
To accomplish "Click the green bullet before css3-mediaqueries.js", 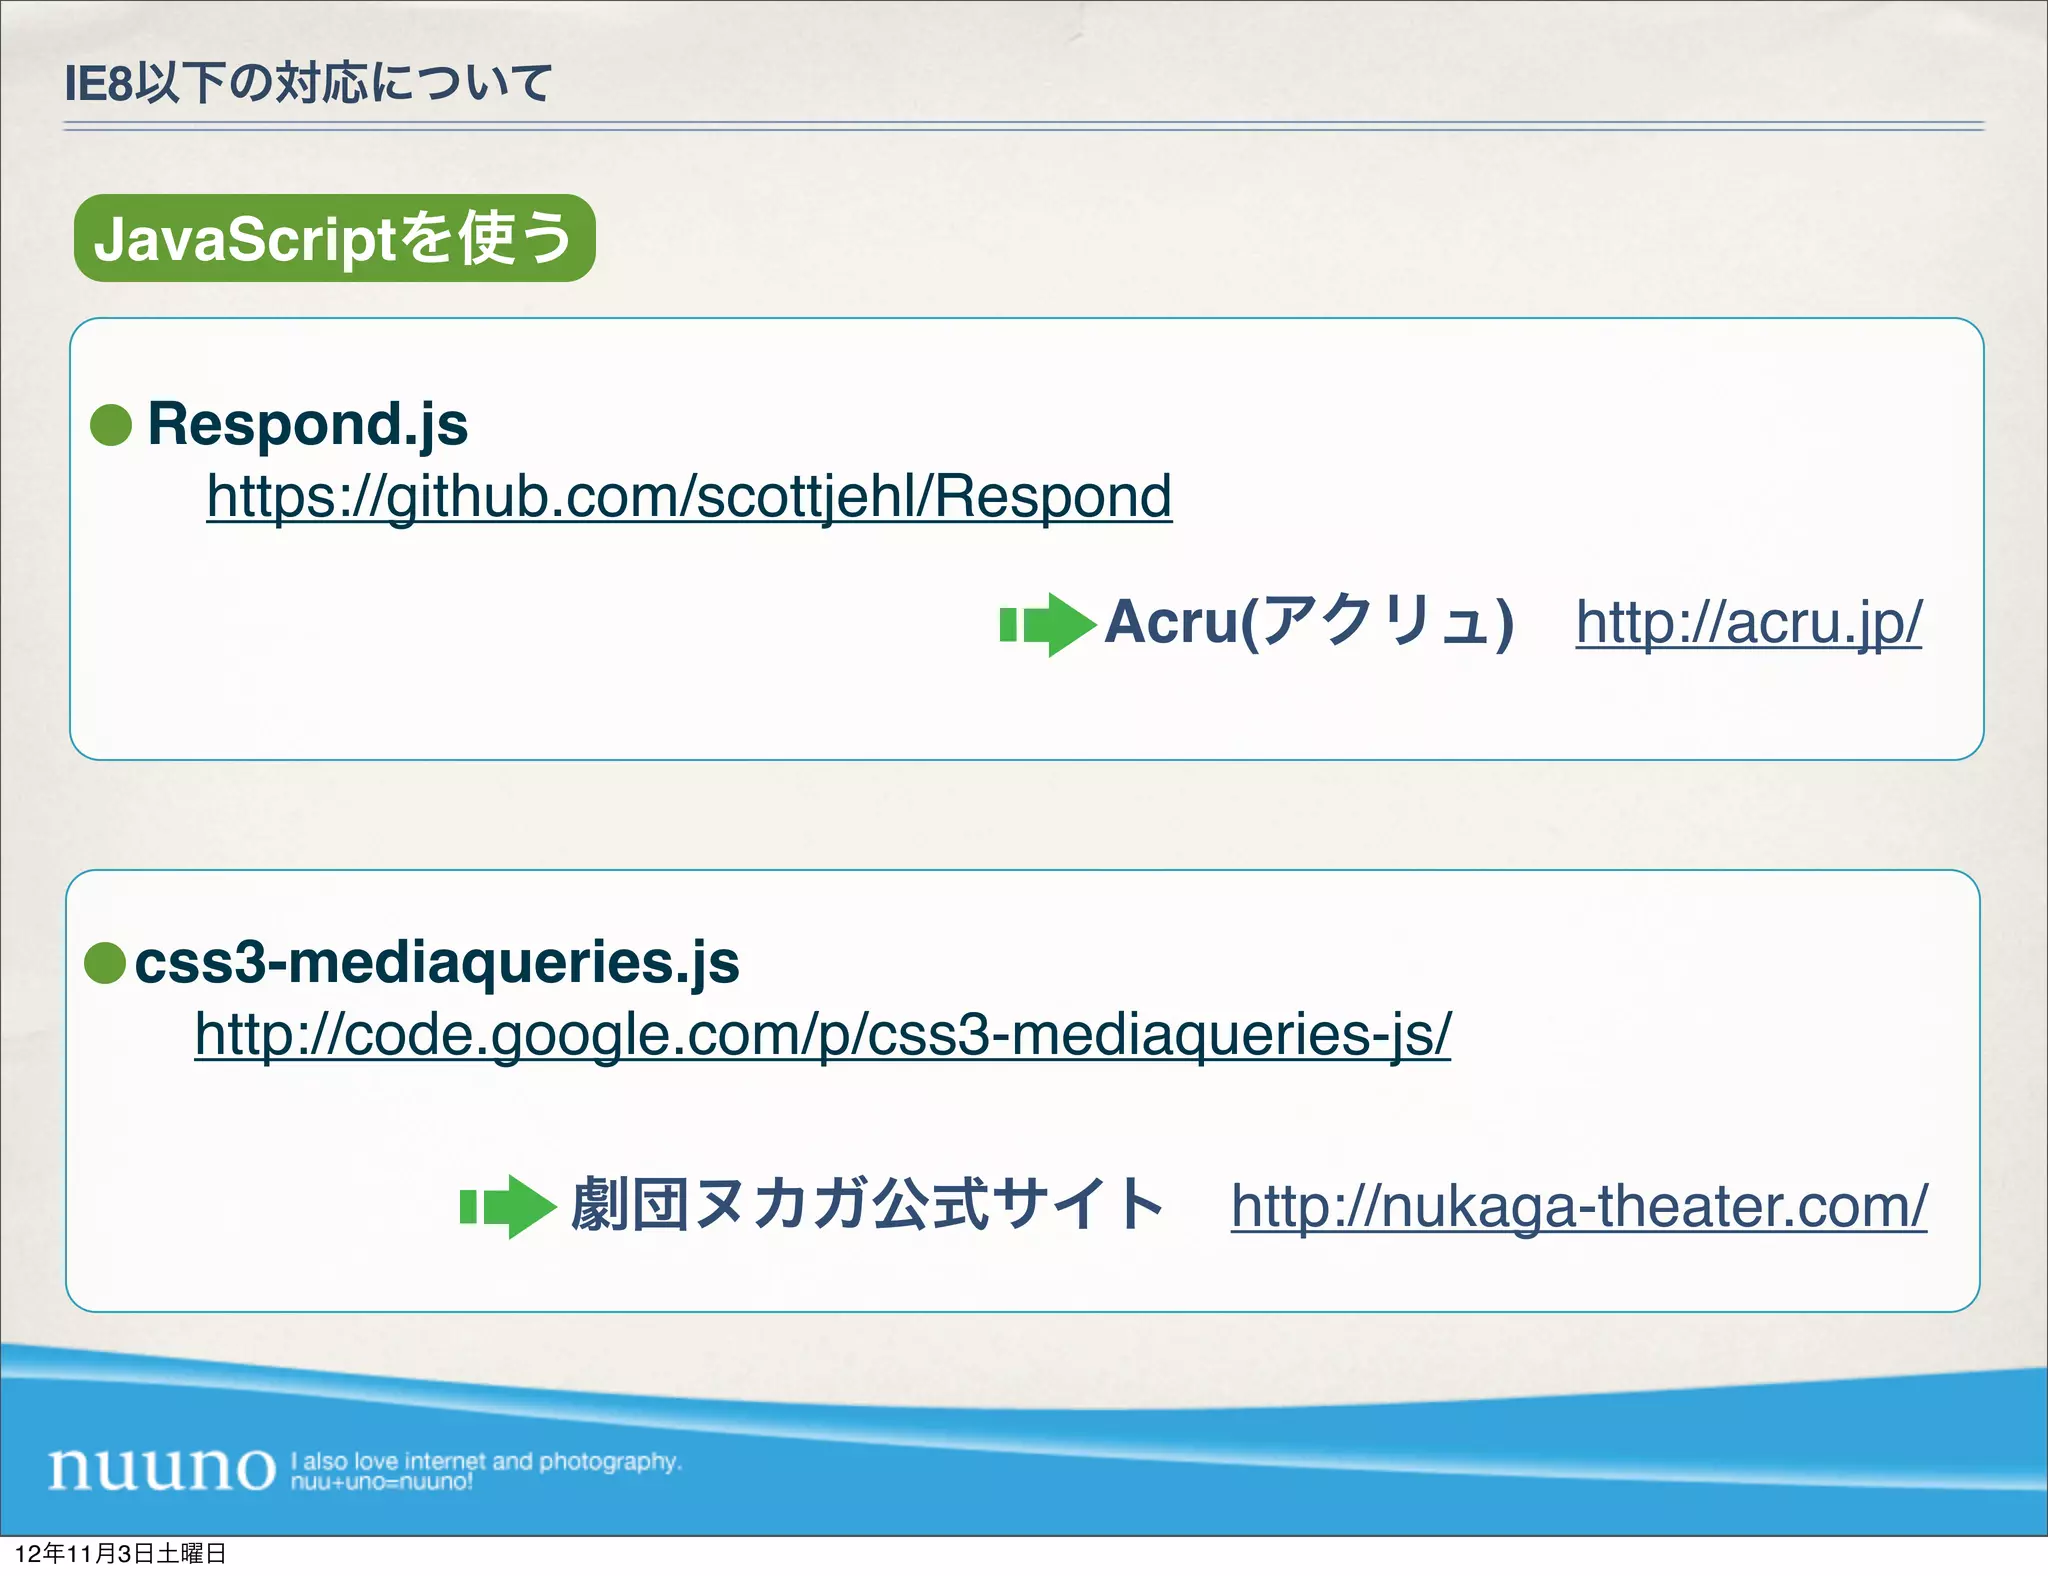I will 105,963.
